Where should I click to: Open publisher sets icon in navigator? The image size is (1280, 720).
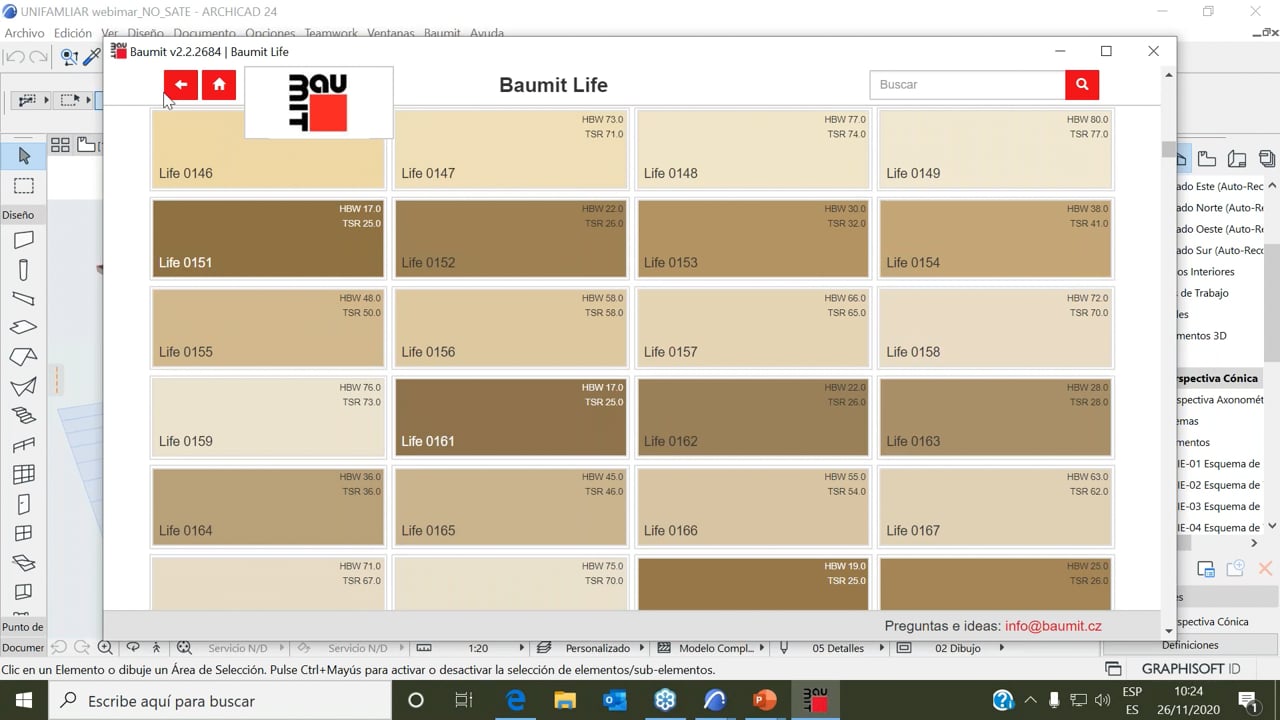click(x=1267, y=158)
